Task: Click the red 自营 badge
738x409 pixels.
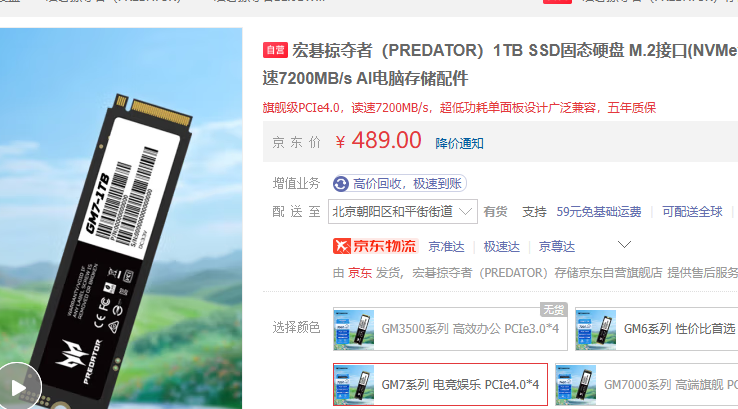Action: pos(275,50)
